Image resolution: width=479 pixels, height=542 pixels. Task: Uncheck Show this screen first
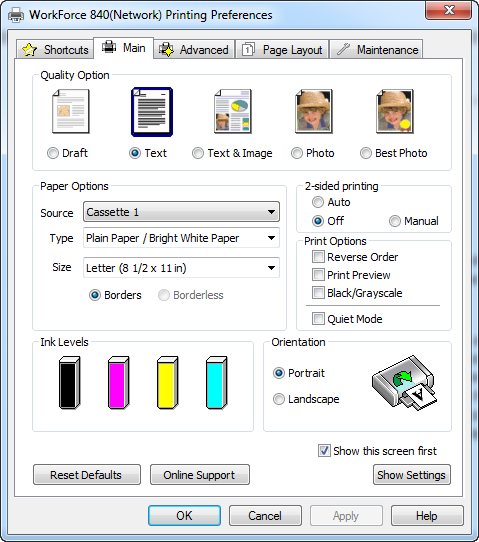tap(324, 451)
